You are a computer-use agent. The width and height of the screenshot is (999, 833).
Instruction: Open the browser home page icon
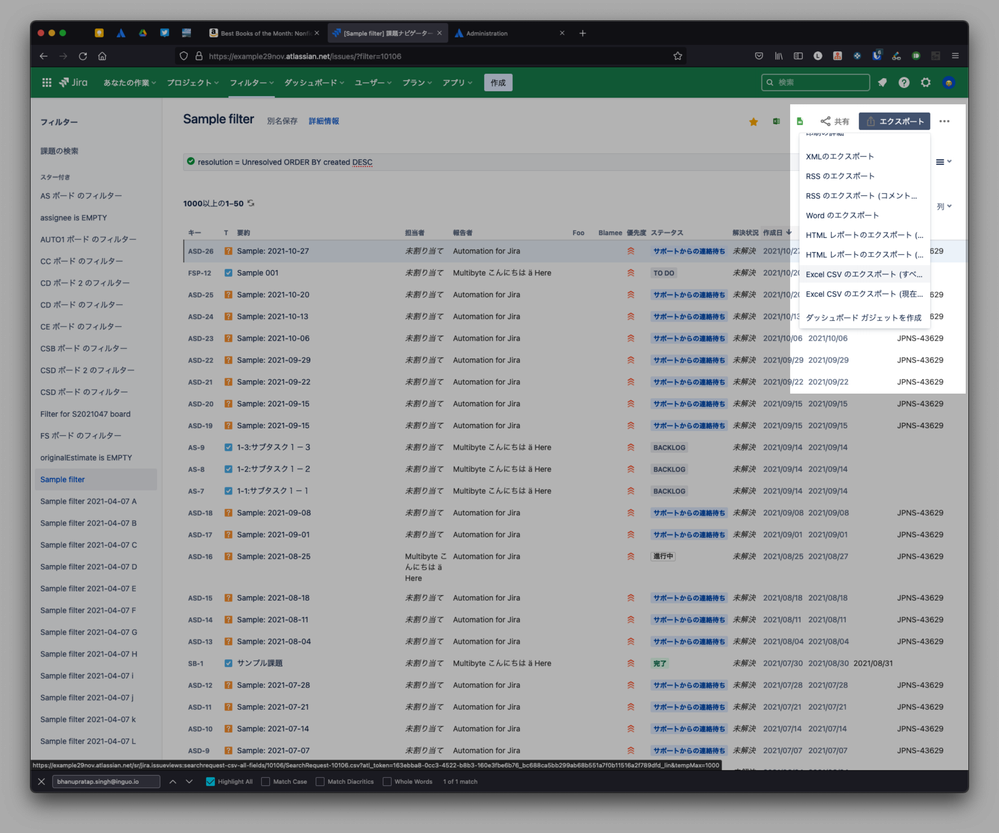click(x=102, y=56)
